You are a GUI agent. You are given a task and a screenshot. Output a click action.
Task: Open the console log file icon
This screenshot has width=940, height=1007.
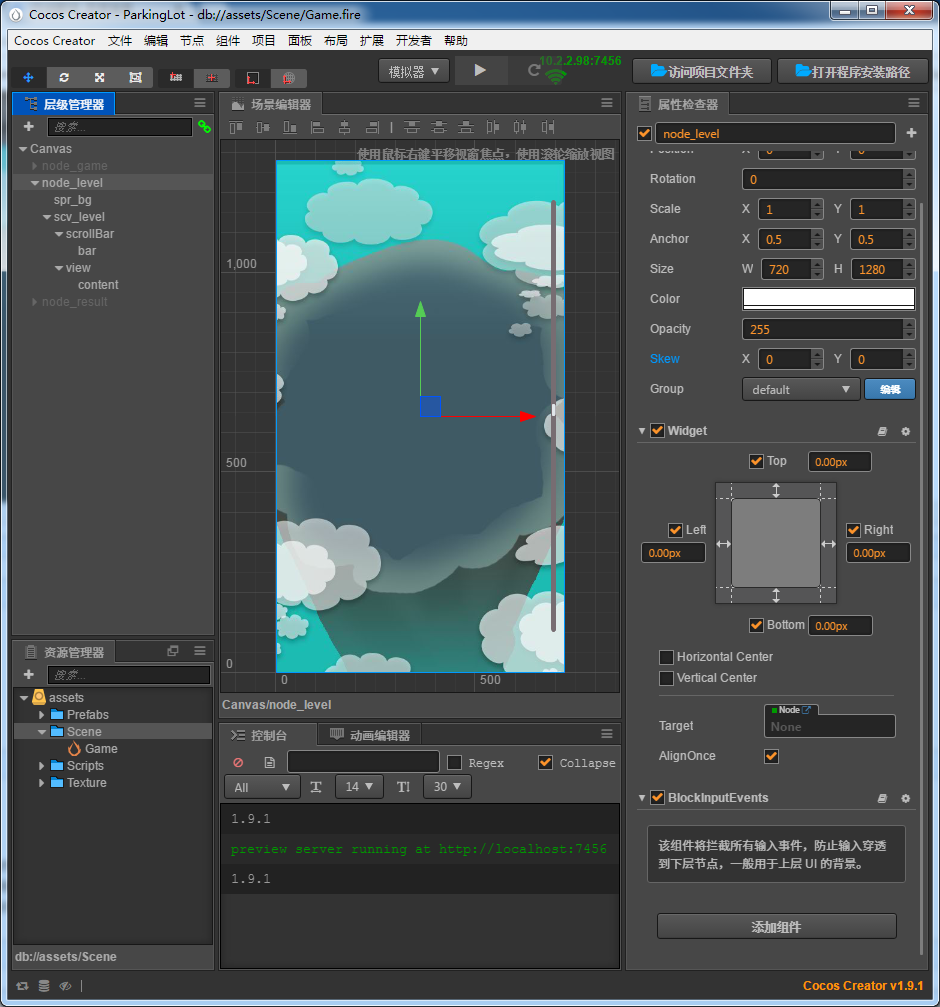(270, 762)
